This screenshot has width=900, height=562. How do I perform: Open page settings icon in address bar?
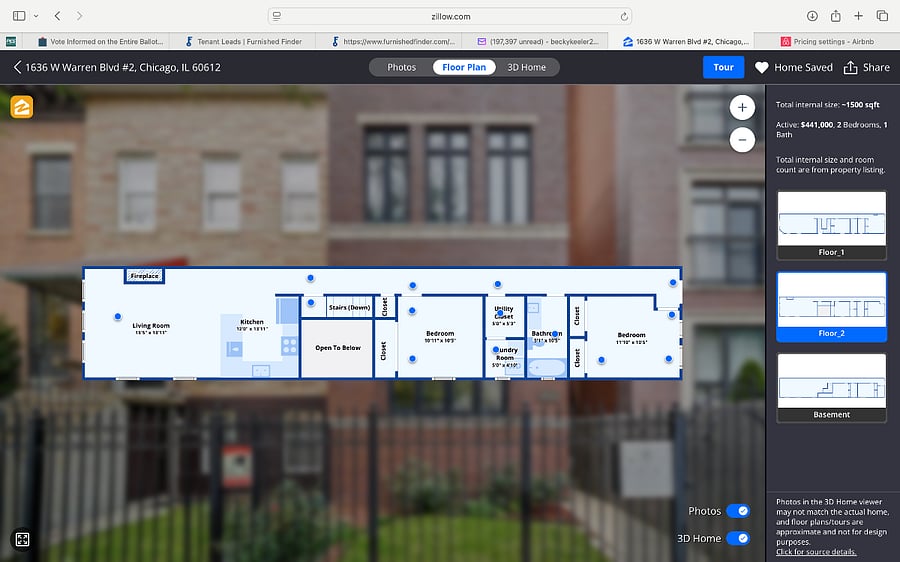pos(277,17)
